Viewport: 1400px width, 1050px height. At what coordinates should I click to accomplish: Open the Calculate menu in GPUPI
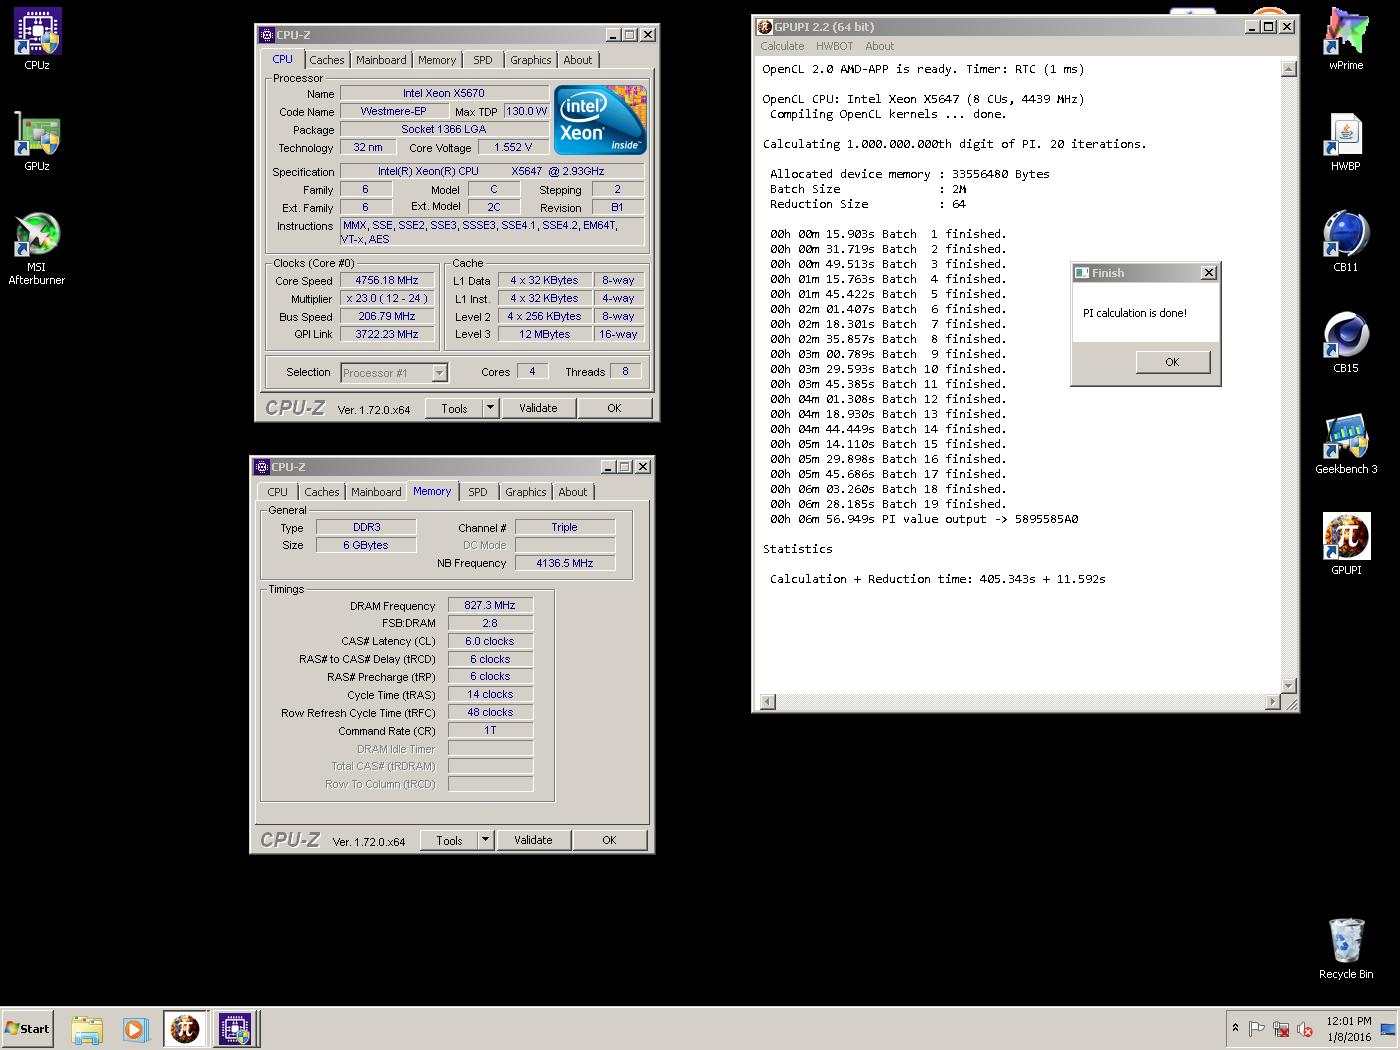[782, 46]
